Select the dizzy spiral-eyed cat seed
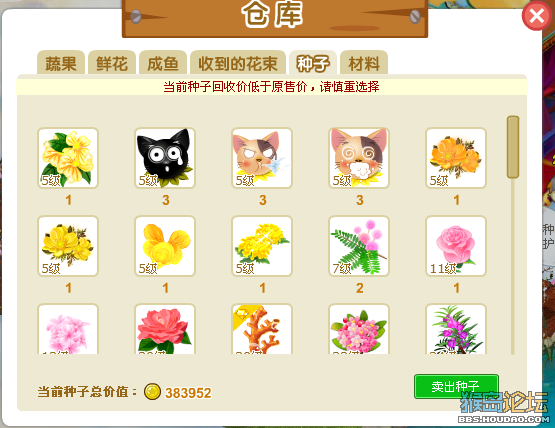 [359, 158]
